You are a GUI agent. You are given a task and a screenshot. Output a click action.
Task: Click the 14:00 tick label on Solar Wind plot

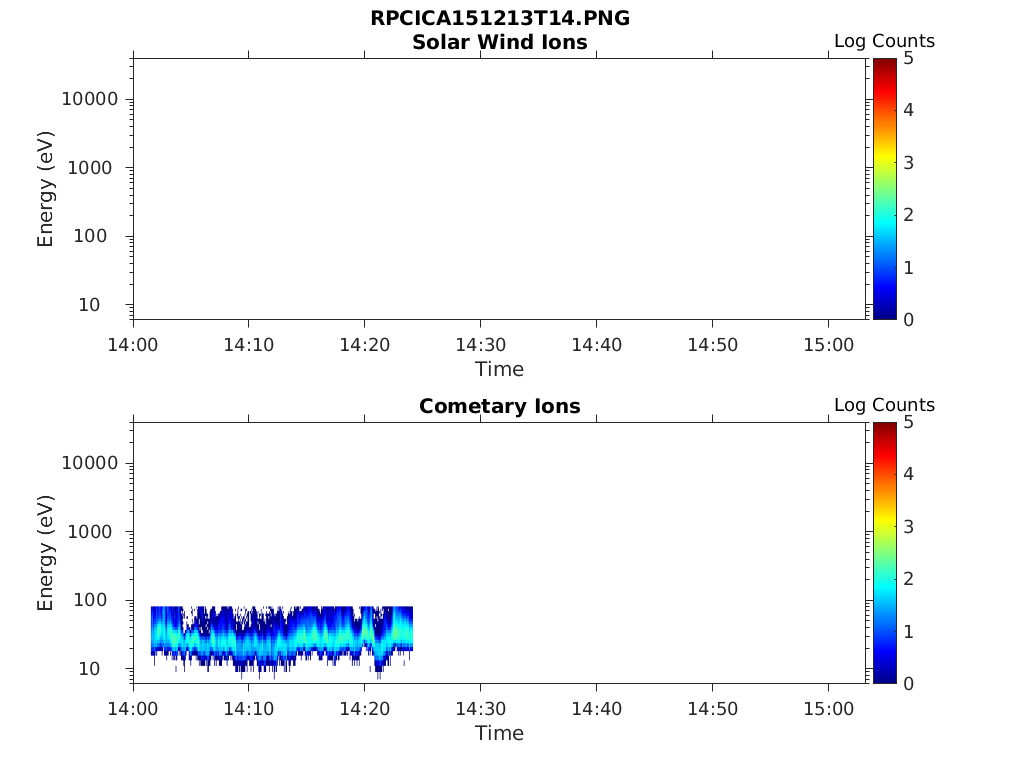point(133,345)
